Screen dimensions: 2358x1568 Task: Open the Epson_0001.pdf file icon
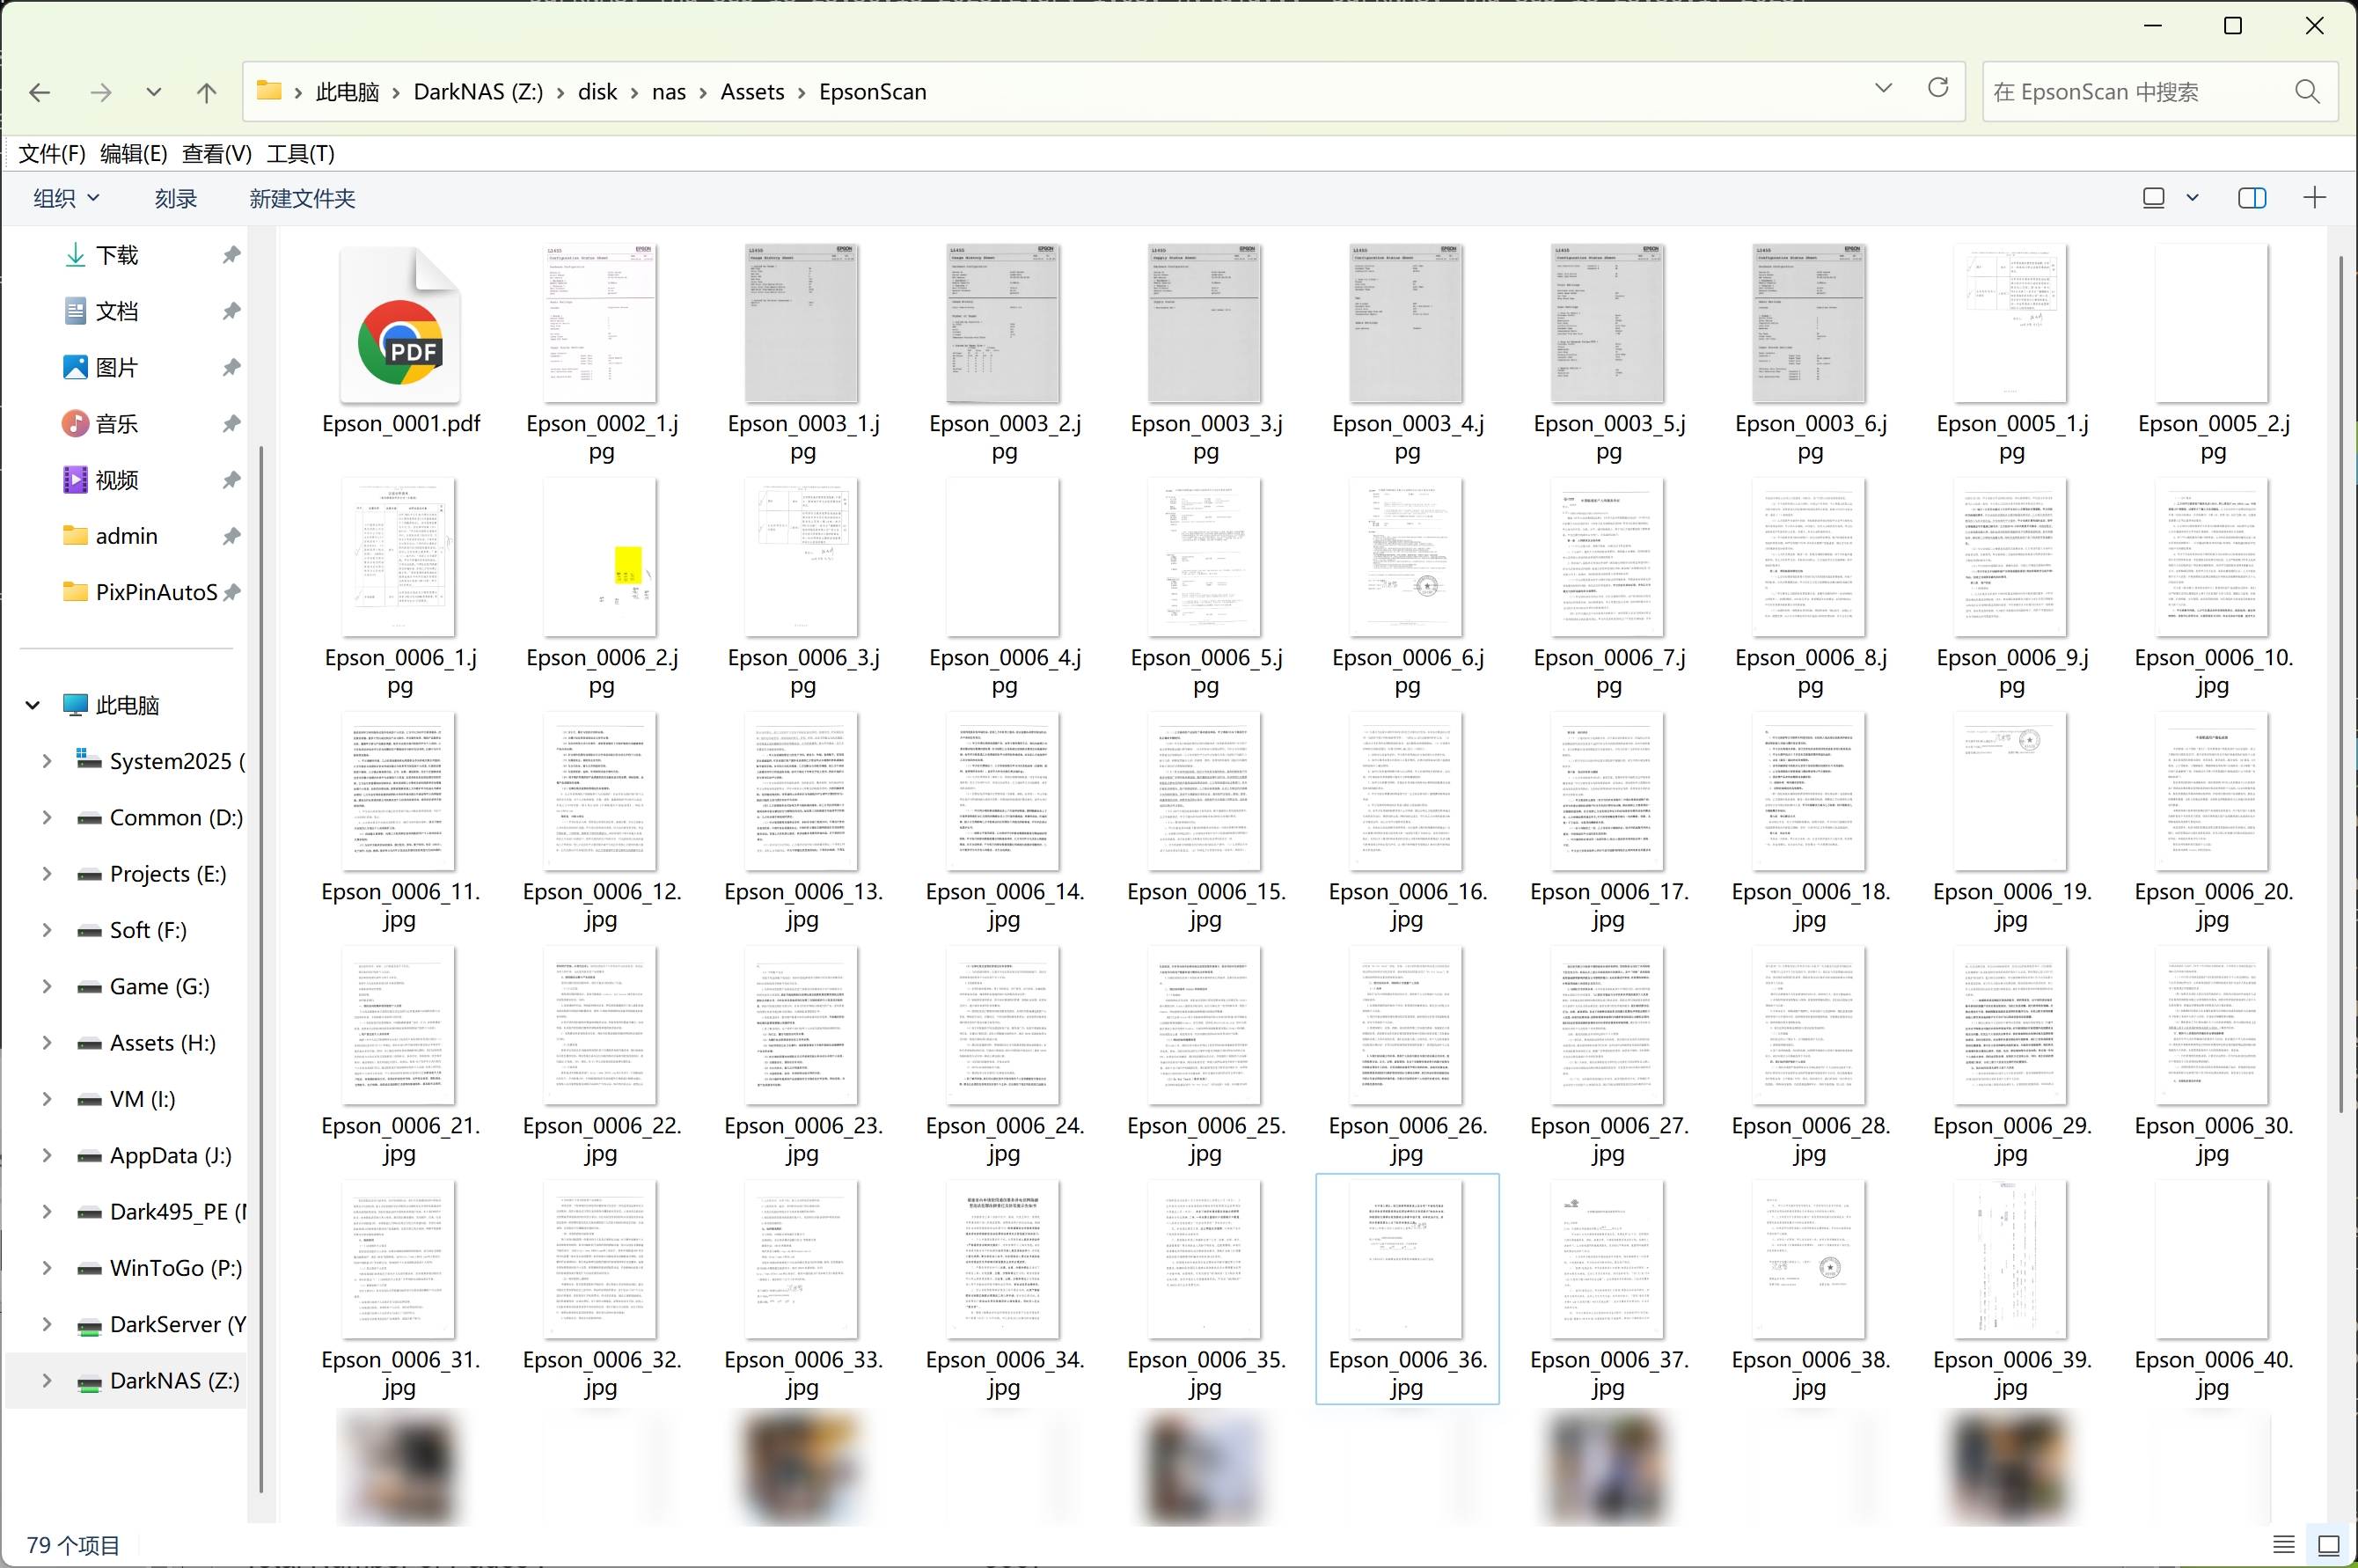(400, 325)
